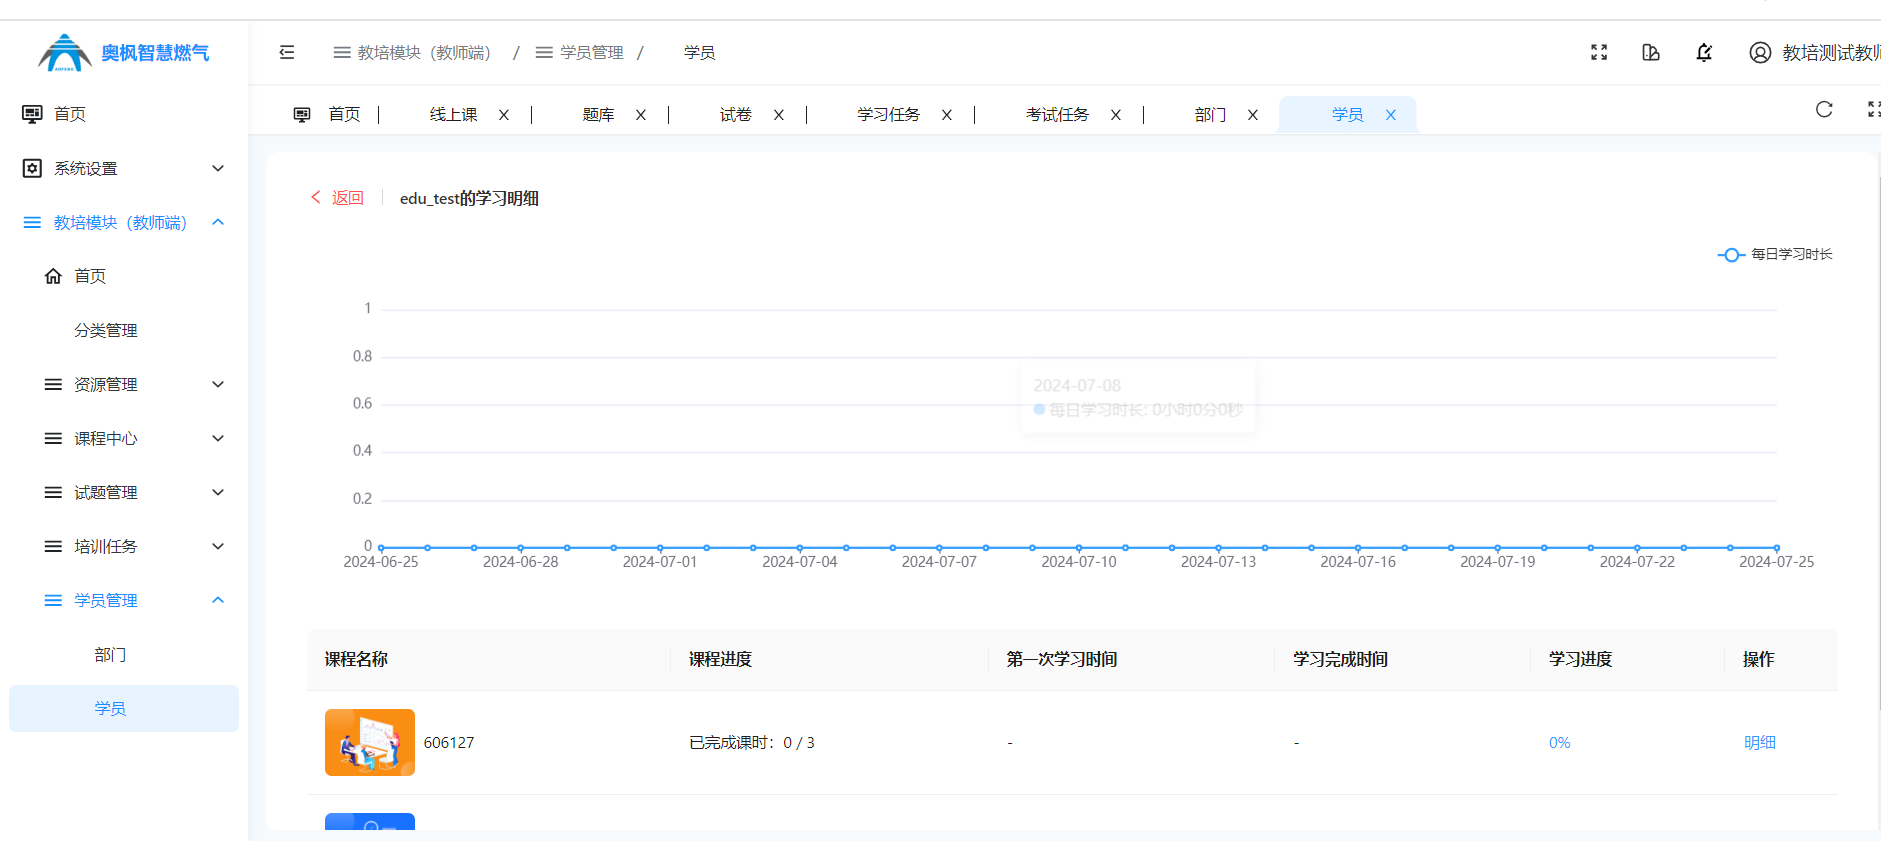Click the 0% progress of course 606127

point(1559,742)
